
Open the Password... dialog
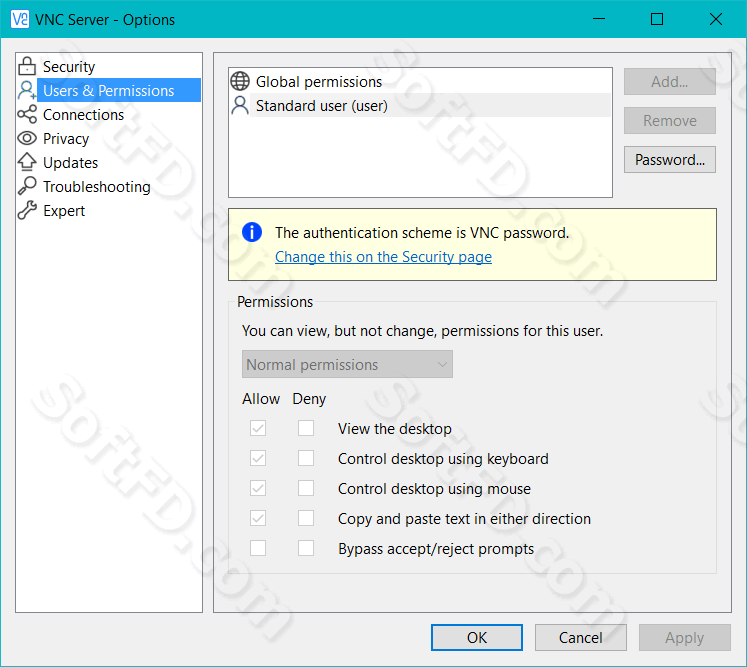point(669,160)
